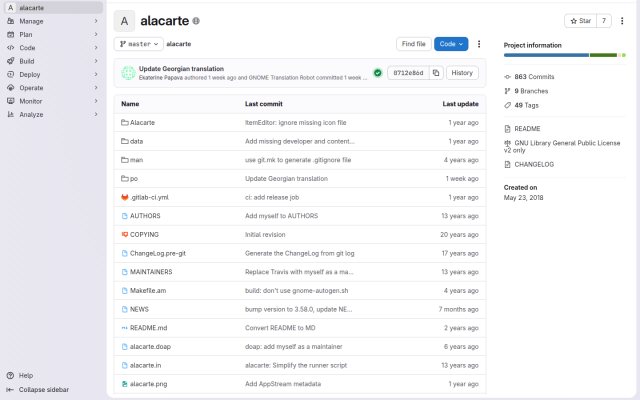
Task: Click the man folder icon
Action: tap(124, 160)
